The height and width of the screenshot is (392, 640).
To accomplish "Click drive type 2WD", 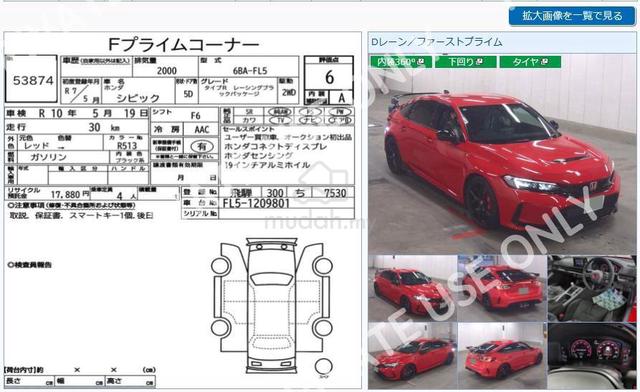I will [289, 93].
